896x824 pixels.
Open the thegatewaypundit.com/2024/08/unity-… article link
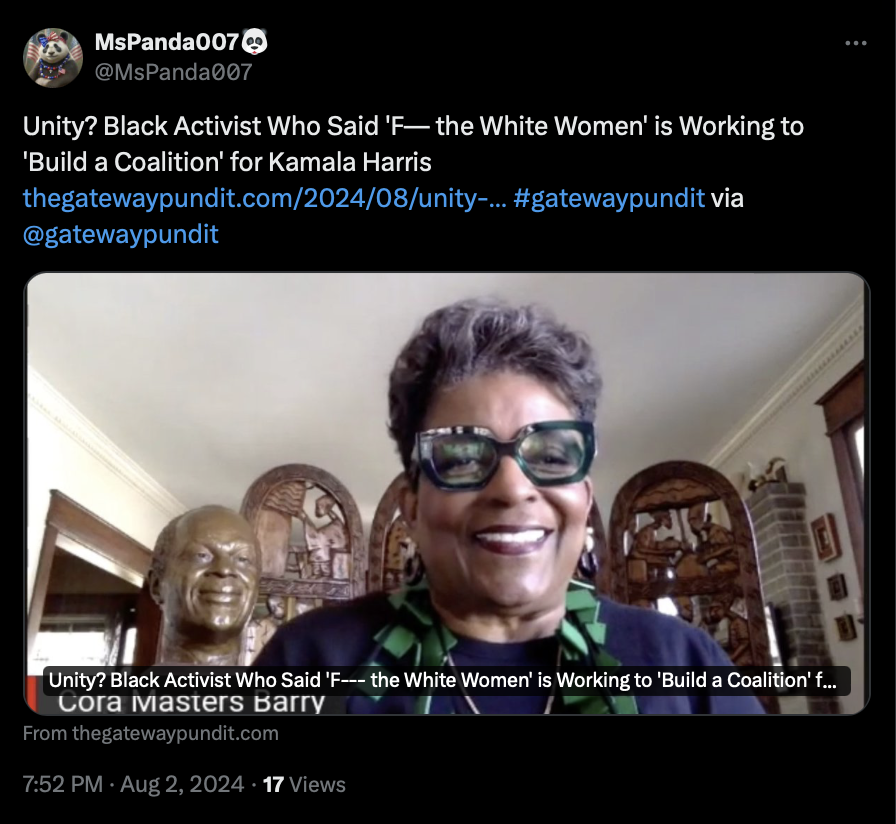[x=265, y=198]
